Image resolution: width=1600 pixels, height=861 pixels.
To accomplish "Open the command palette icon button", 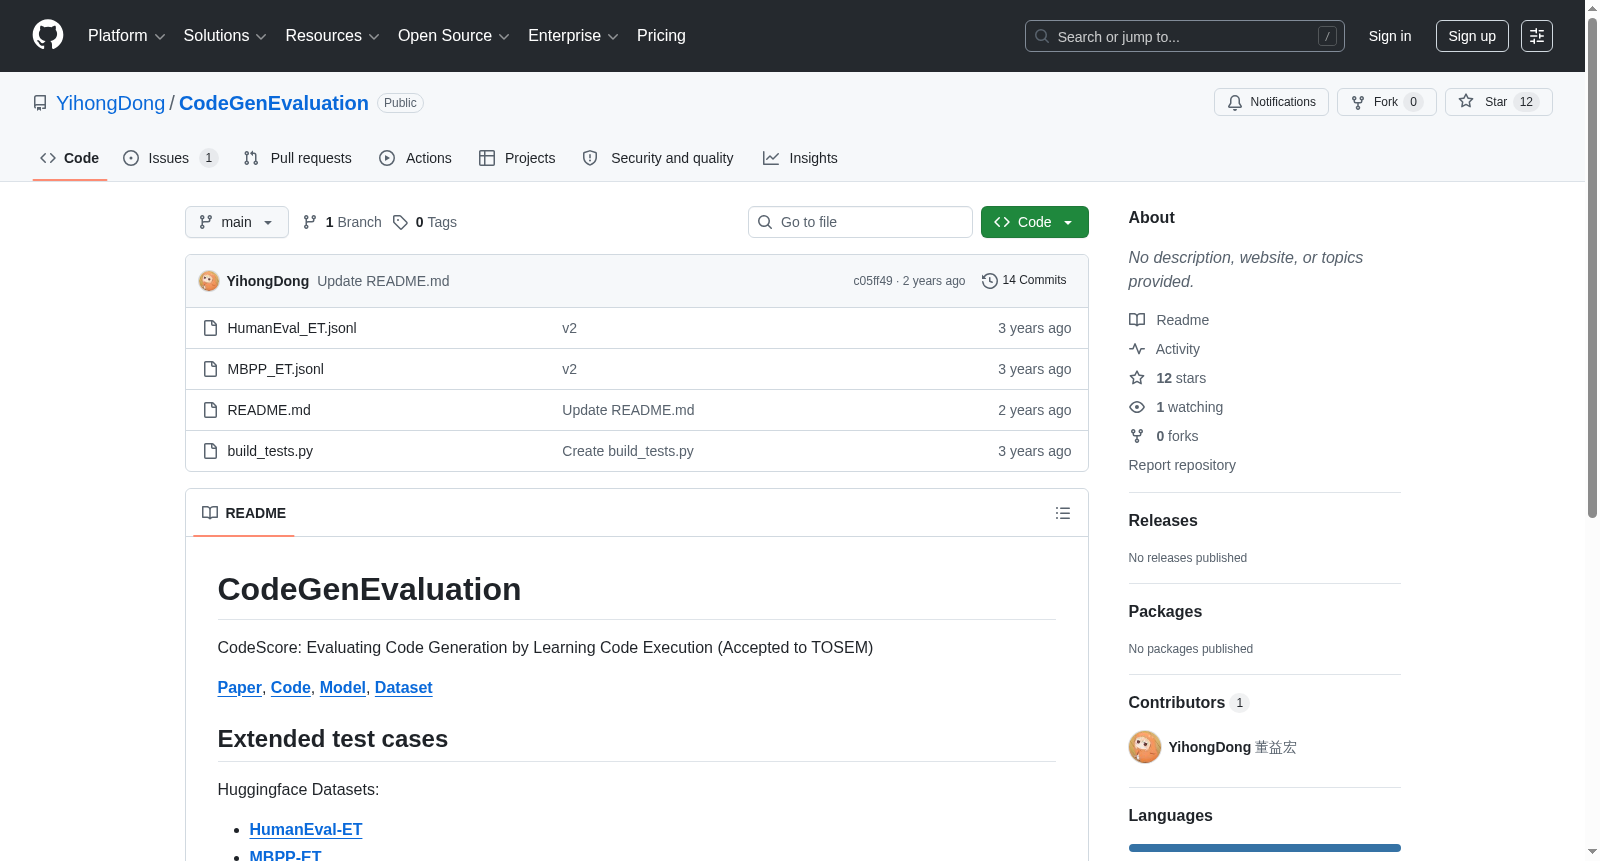I will coord(1537,36).
